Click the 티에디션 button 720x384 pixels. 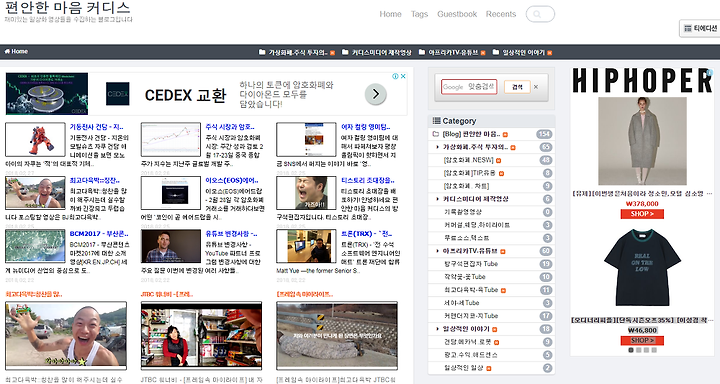pyautogui.click(x=700, y=28)
